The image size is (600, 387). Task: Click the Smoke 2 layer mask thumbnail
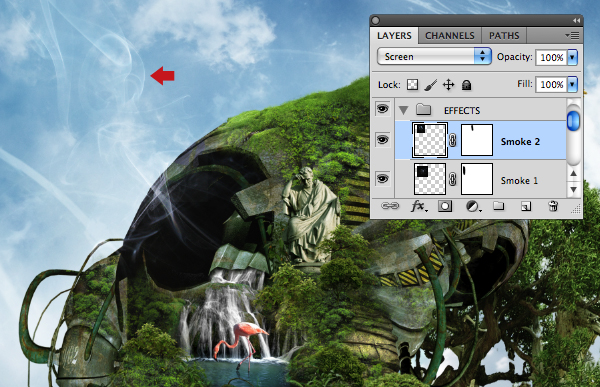point(477,140)
